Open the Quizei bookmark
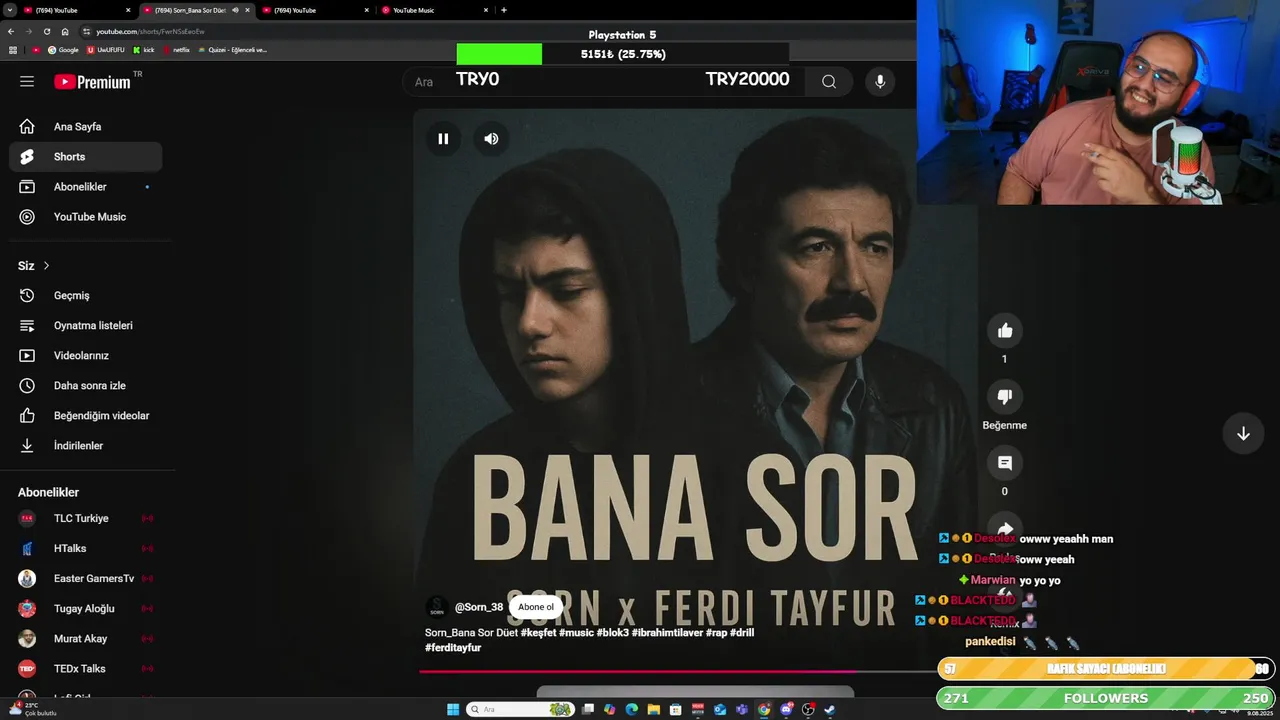The height and width of the screenshot is (720, 1280). point(232,49)
